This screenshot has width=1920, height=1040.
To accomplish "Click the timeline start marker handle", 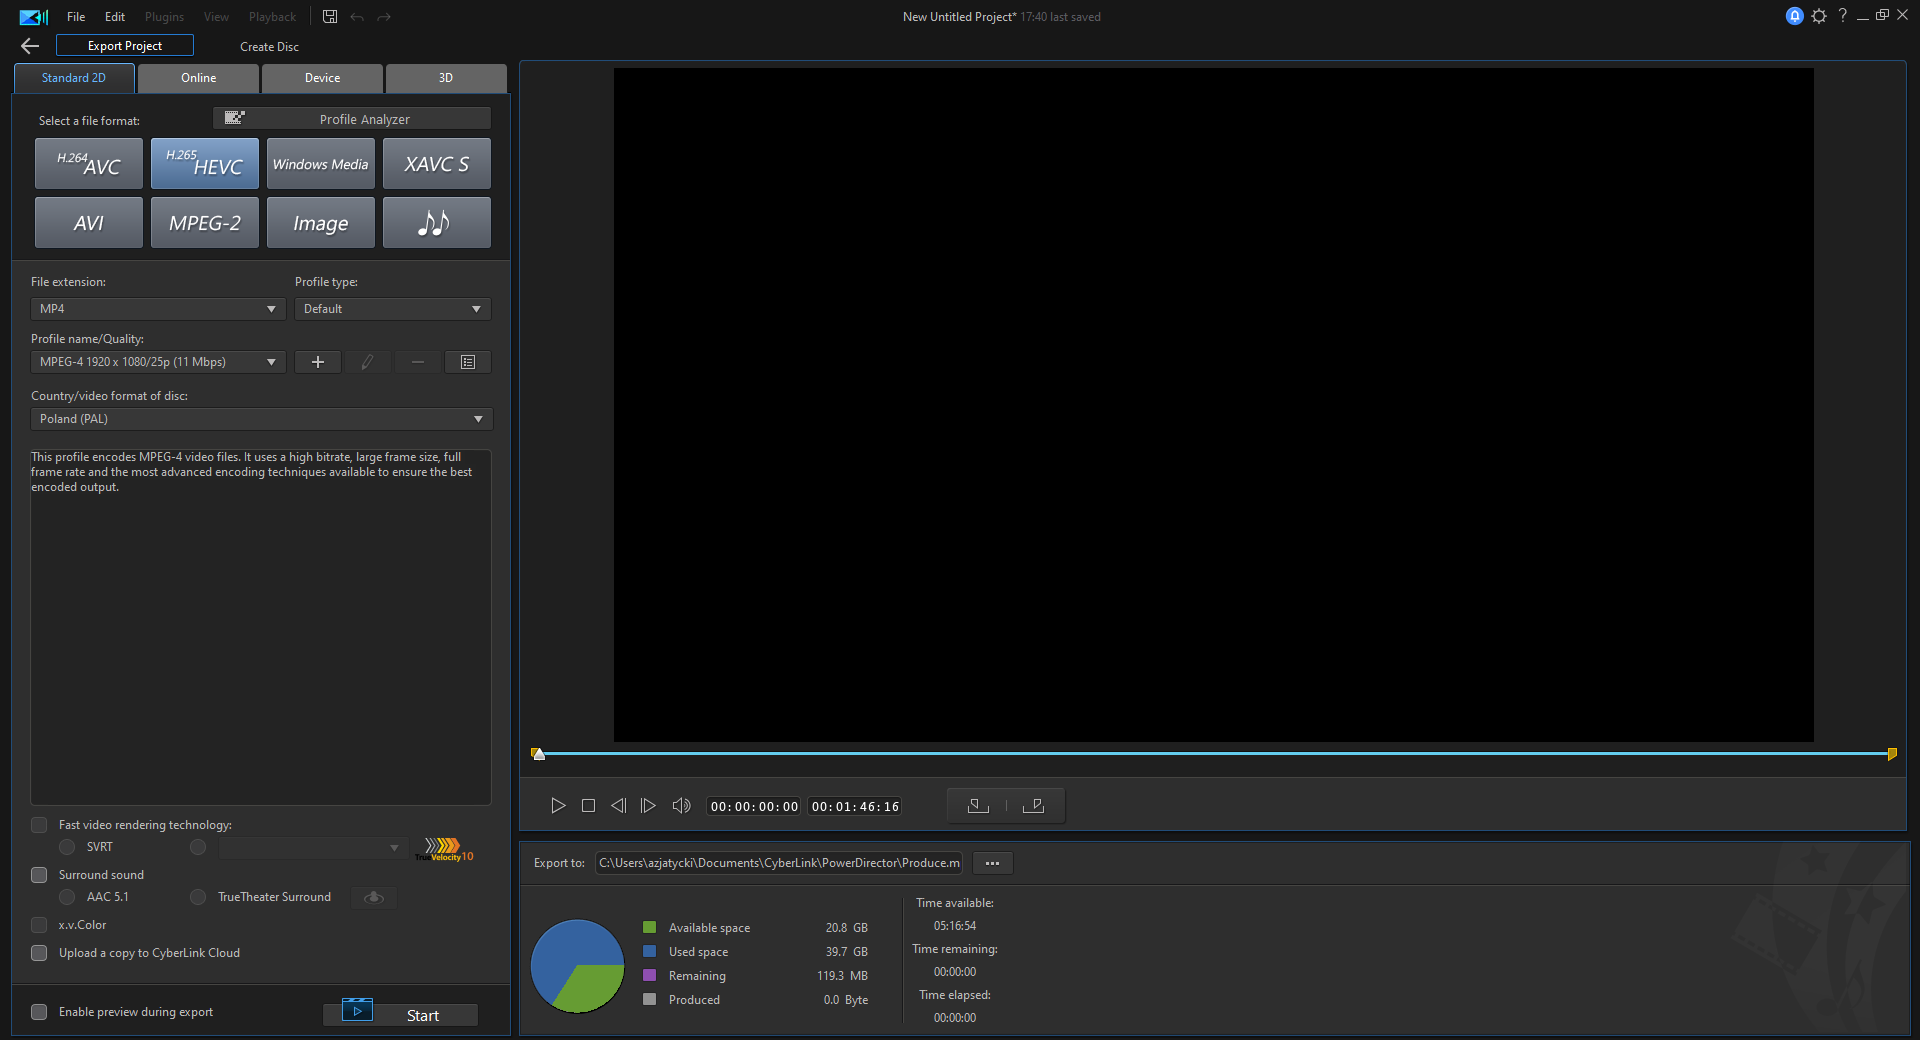I will click(538, 753).
